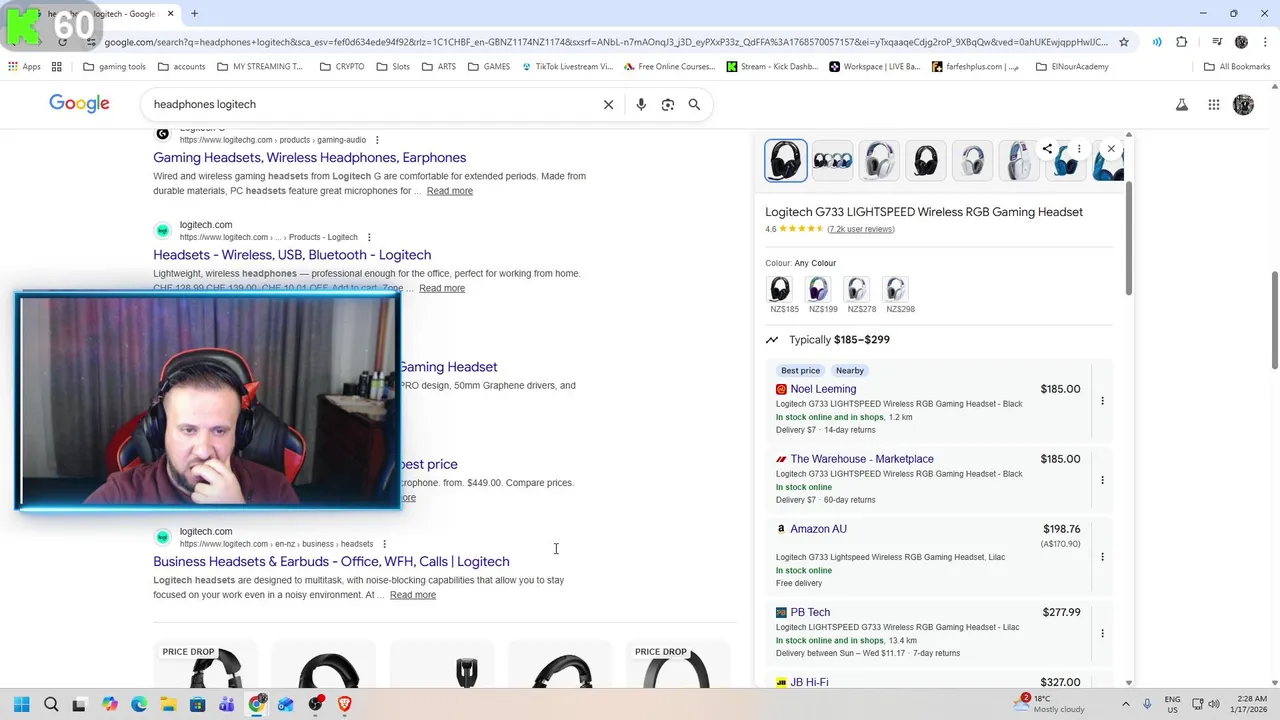Open GAMES bookmark folder
Image resolution: width=1280 pixels, height=720 pixels.
tap(489, 67)
